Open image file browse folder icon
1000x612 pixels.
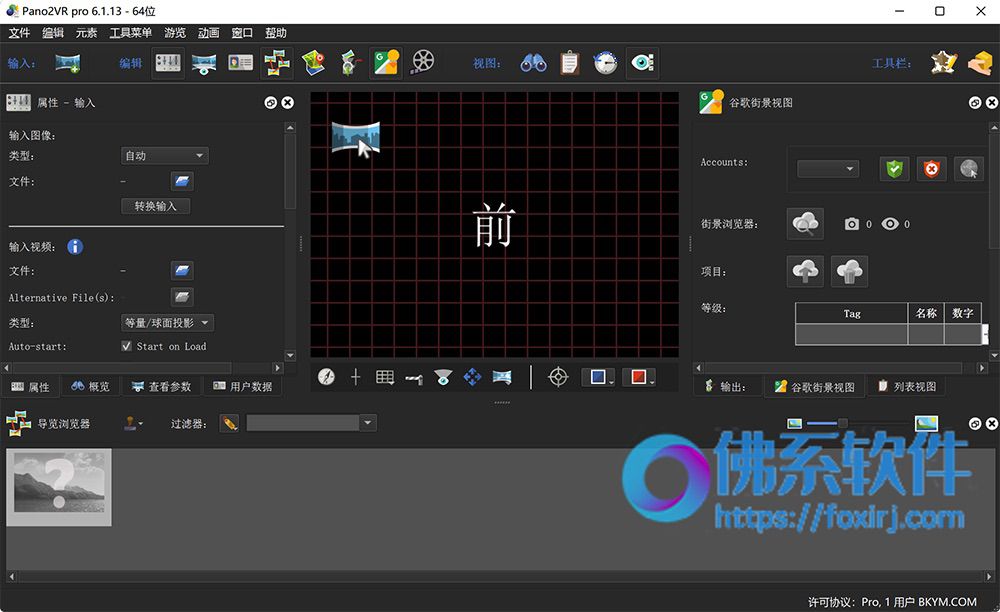coord(182,182)
